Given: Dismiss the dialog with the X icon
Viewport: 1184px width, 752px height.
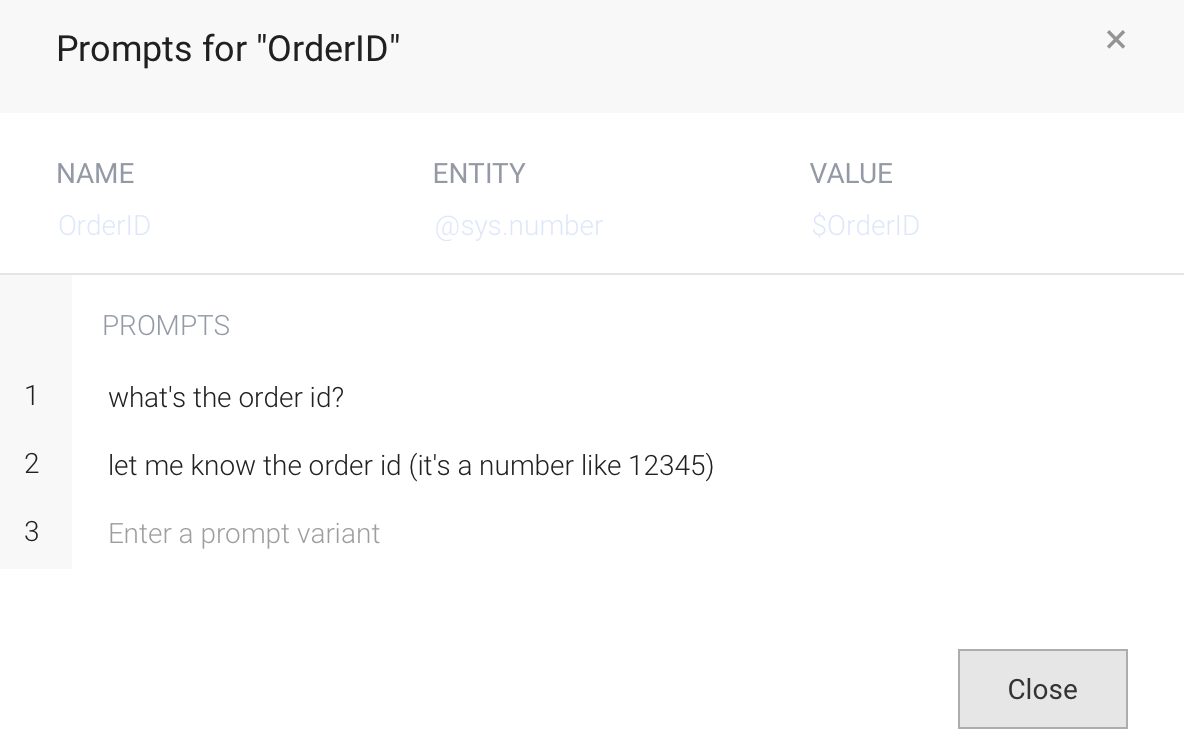Looking at the screenshot, I should 1115,40.
